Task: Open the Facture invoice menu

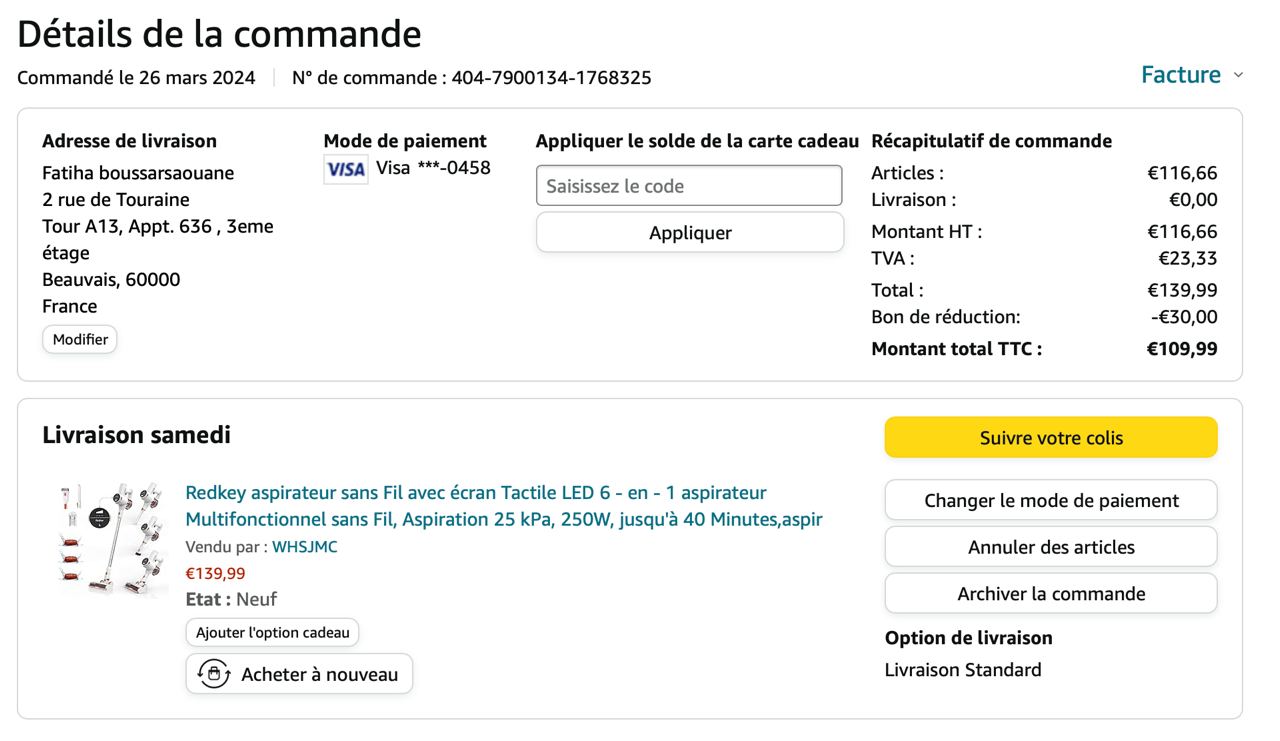Action: (x=1181, y=75)
